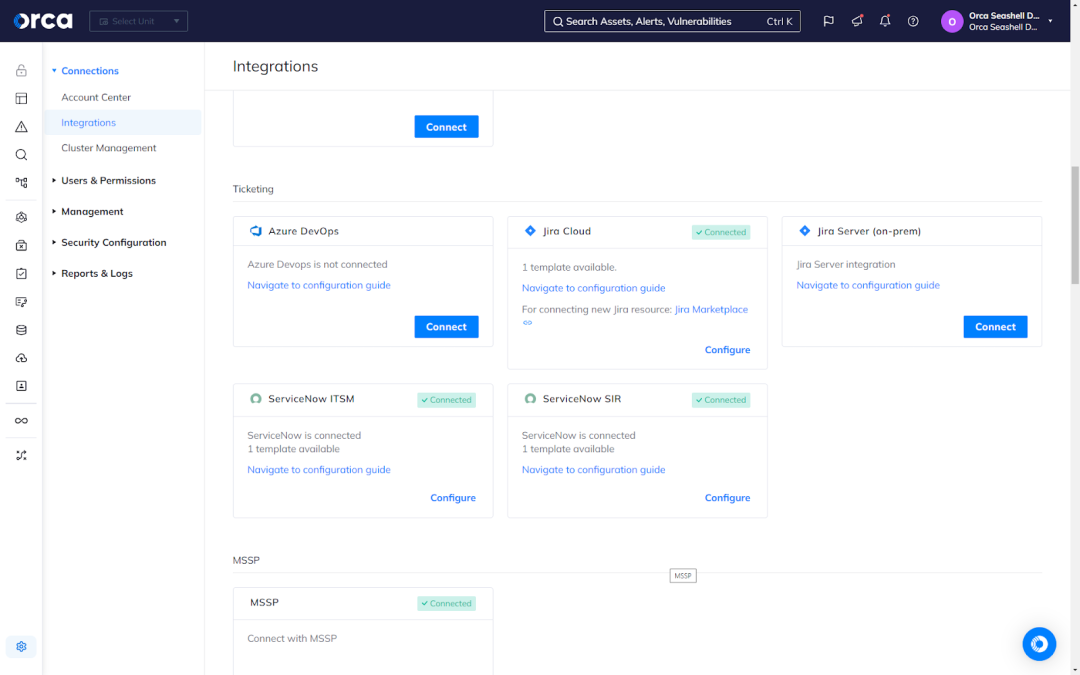Click the search assets input field

[672, 21]
